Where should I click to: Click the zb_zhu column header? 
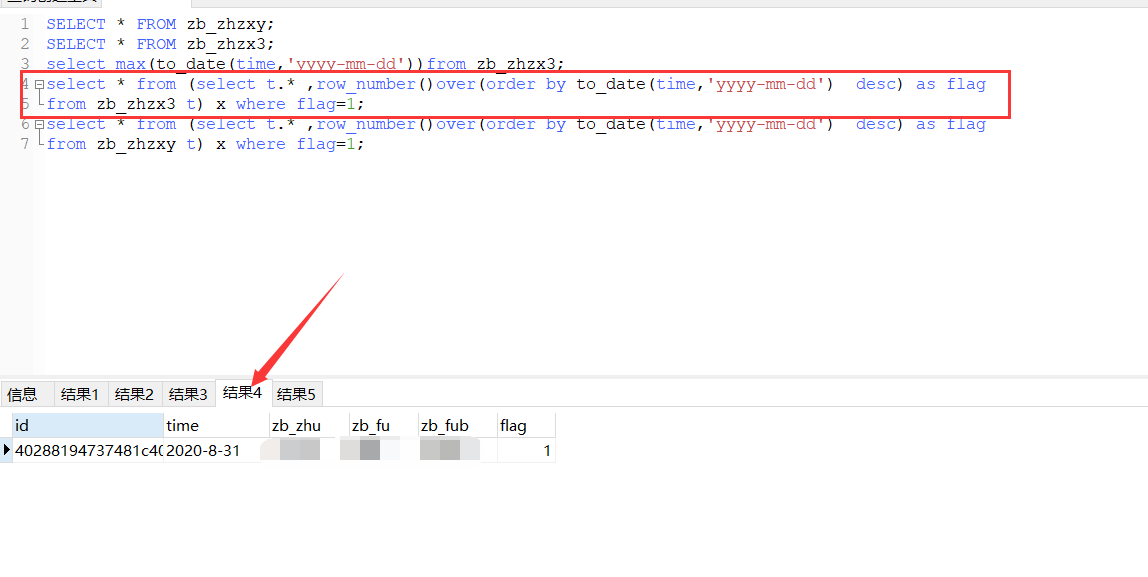309,425
